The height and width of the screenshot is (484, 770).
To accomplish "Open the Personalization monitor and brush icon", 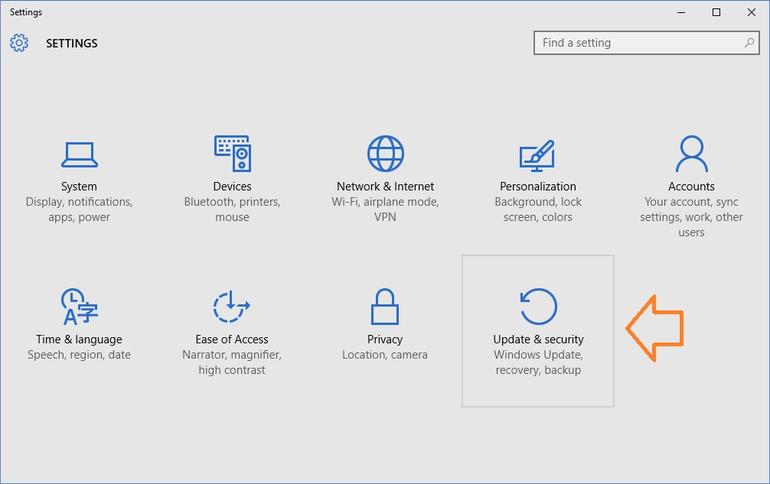I will coord(538,154).
